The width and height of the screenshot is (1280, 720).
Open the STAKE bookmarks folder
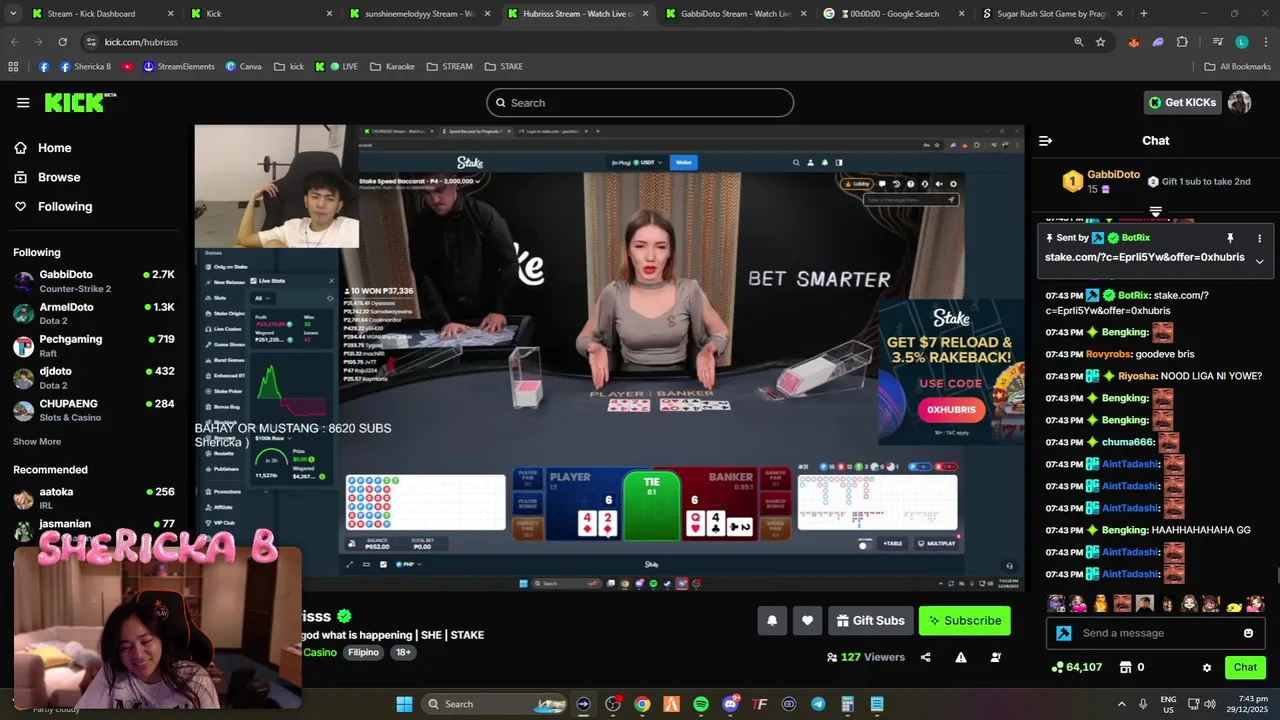click(503, 66)
